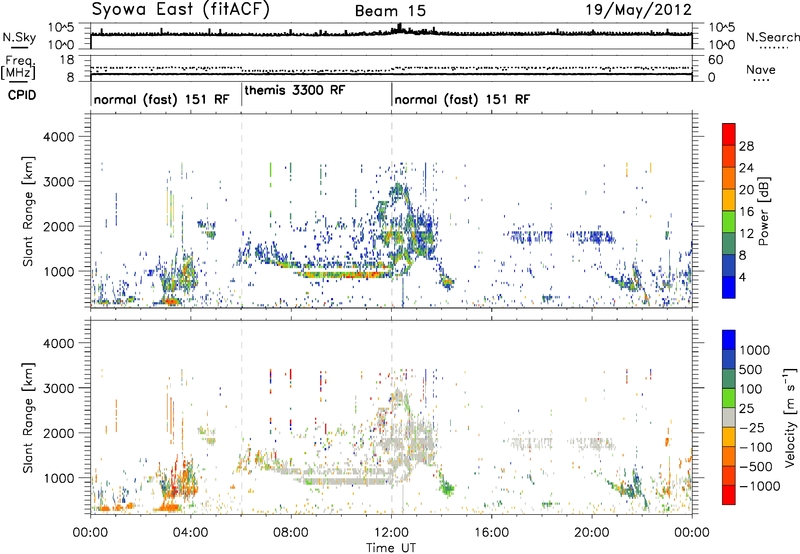Click the '-1000' Velocity colorbar value
Screen dimensions: 800x554
(759, 486)
